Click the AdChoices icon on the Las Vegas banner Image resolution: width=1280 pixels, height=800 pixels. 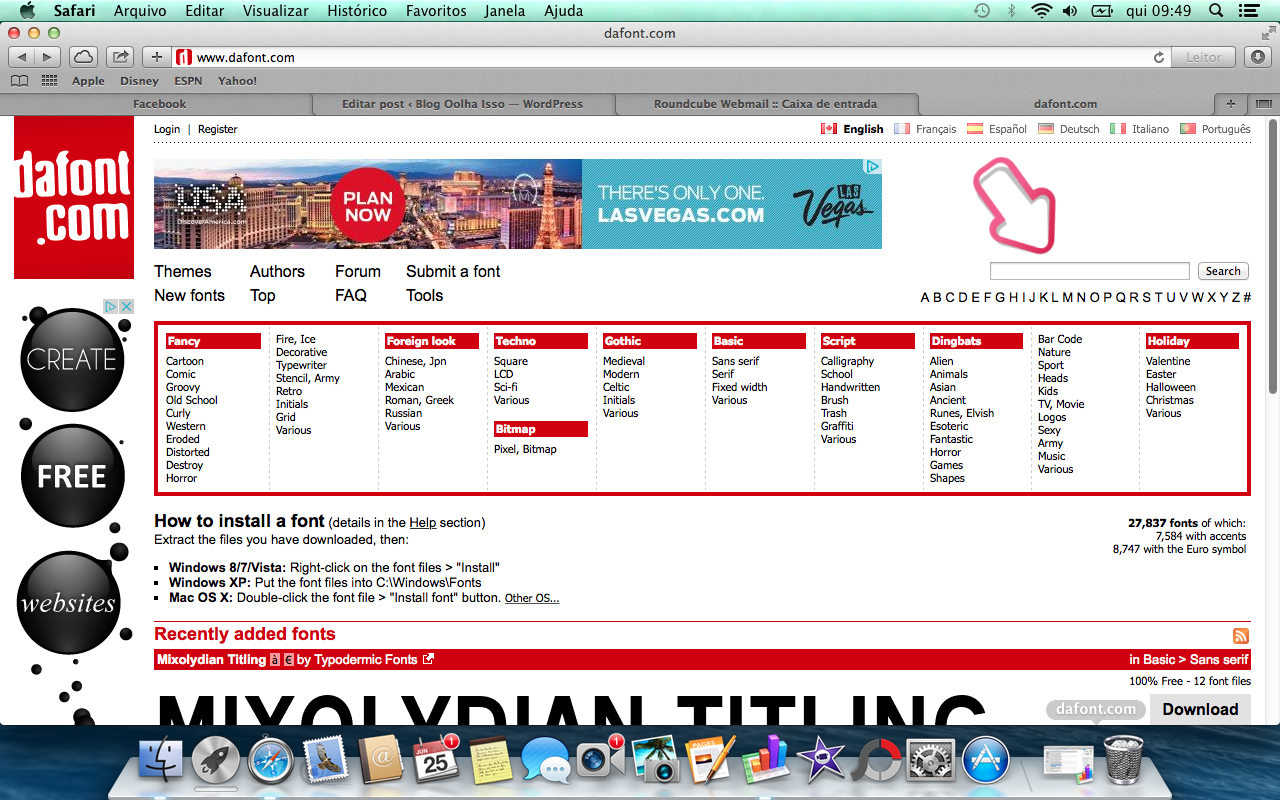coord(873,167)
